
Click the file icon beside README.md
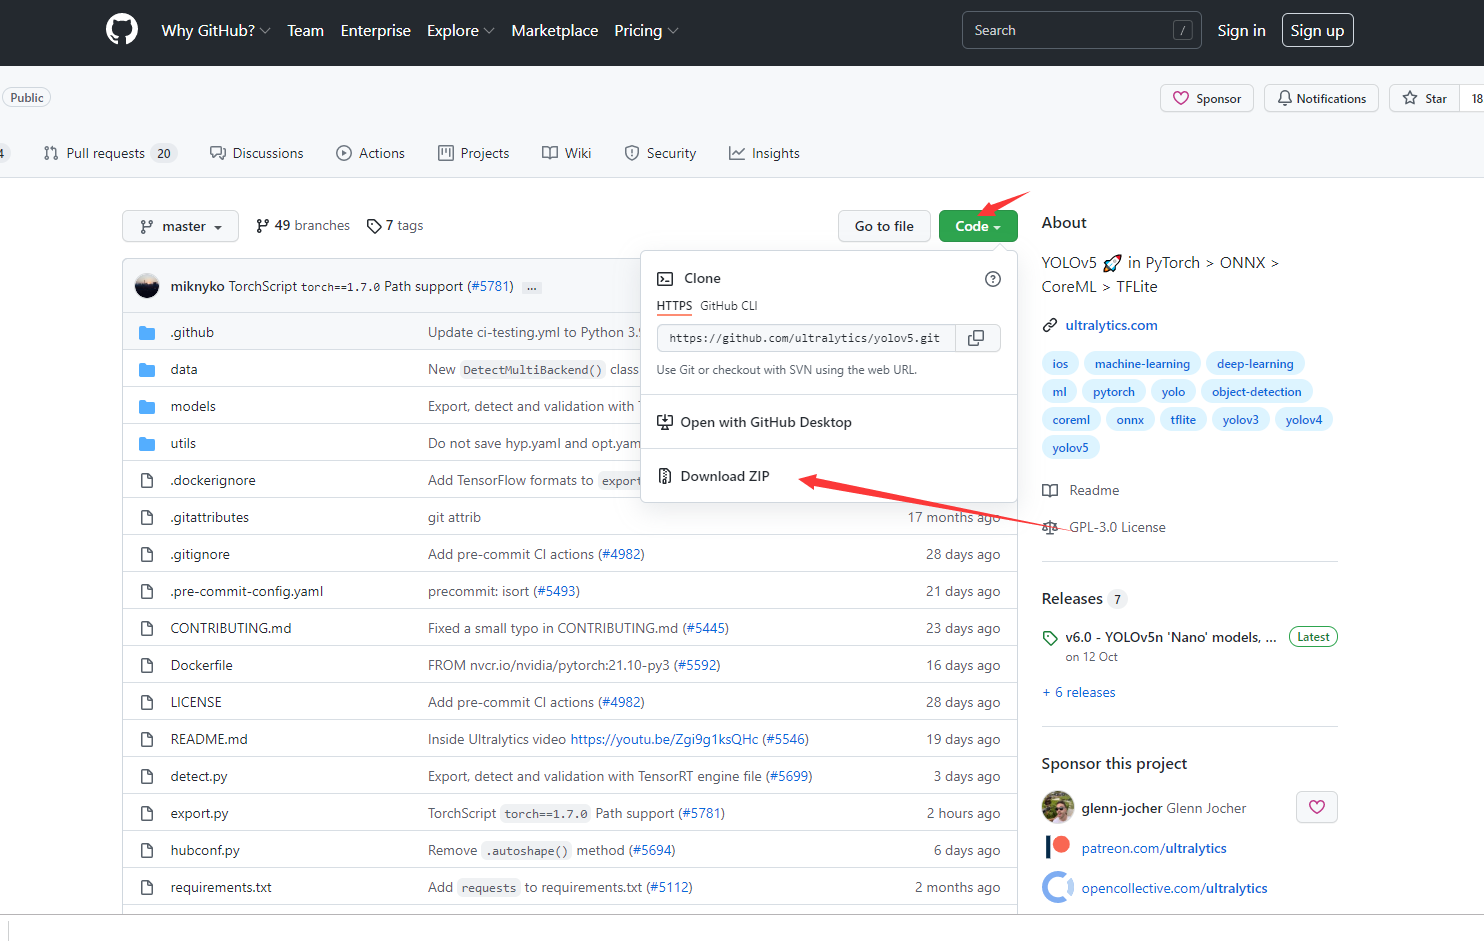click(147, 740)
